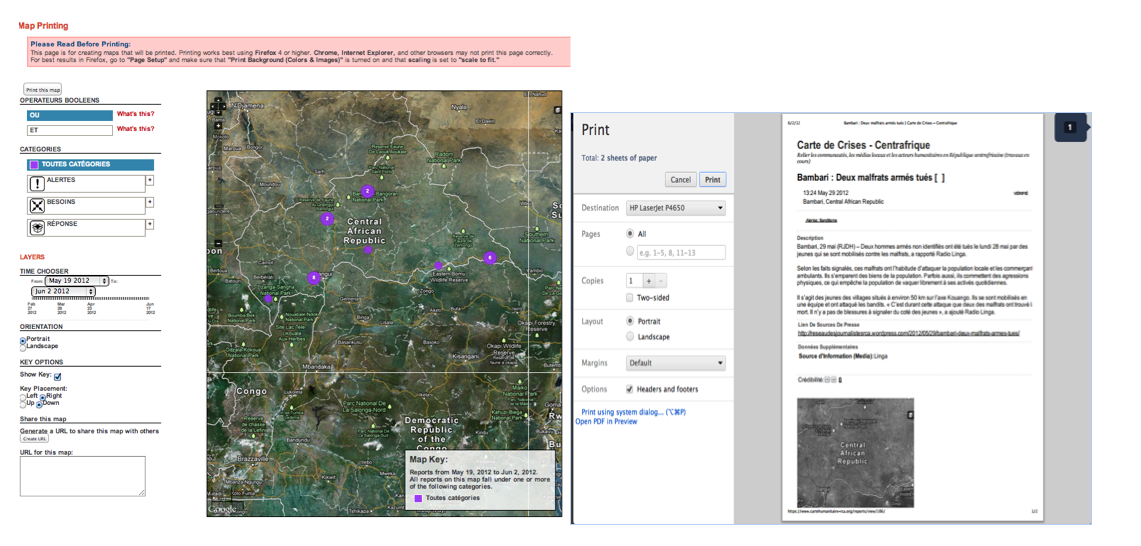Click the ALERTES category exclamation icon

pyautogui.click(x=37, y=184)
